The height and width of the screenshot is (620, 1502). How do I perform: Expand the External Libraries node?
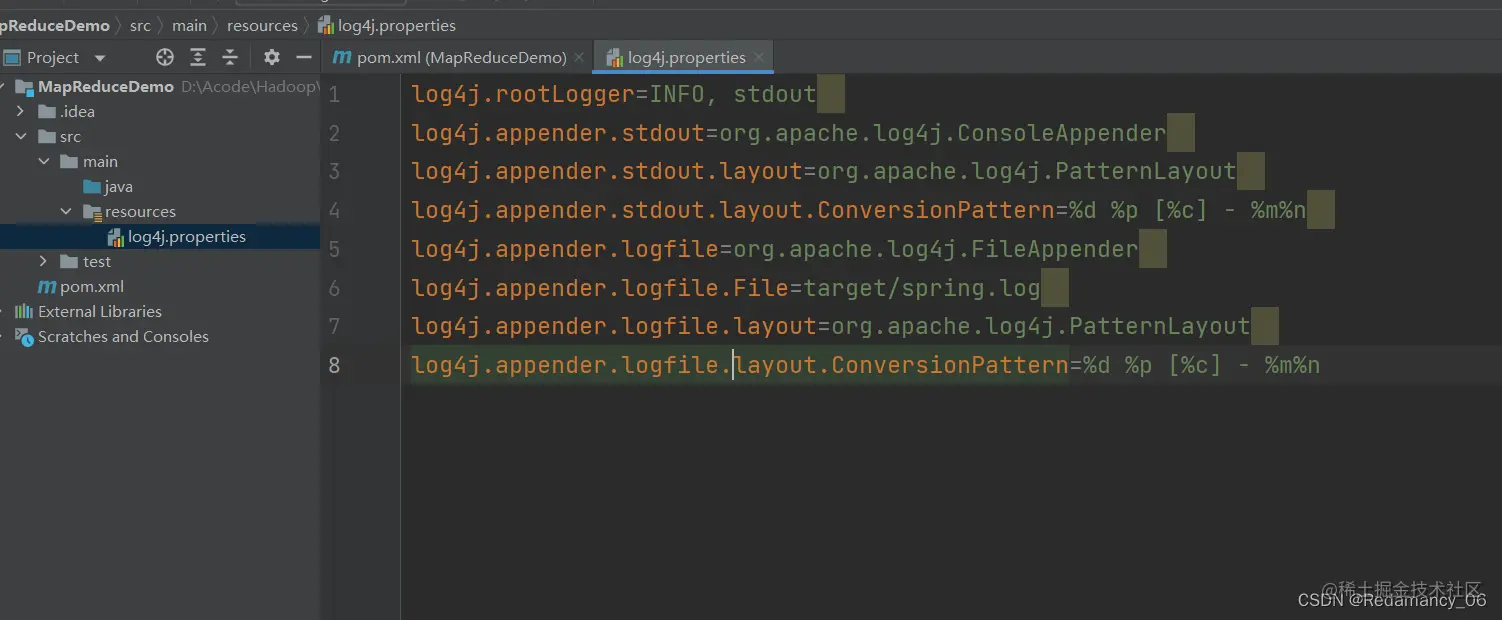4,311
